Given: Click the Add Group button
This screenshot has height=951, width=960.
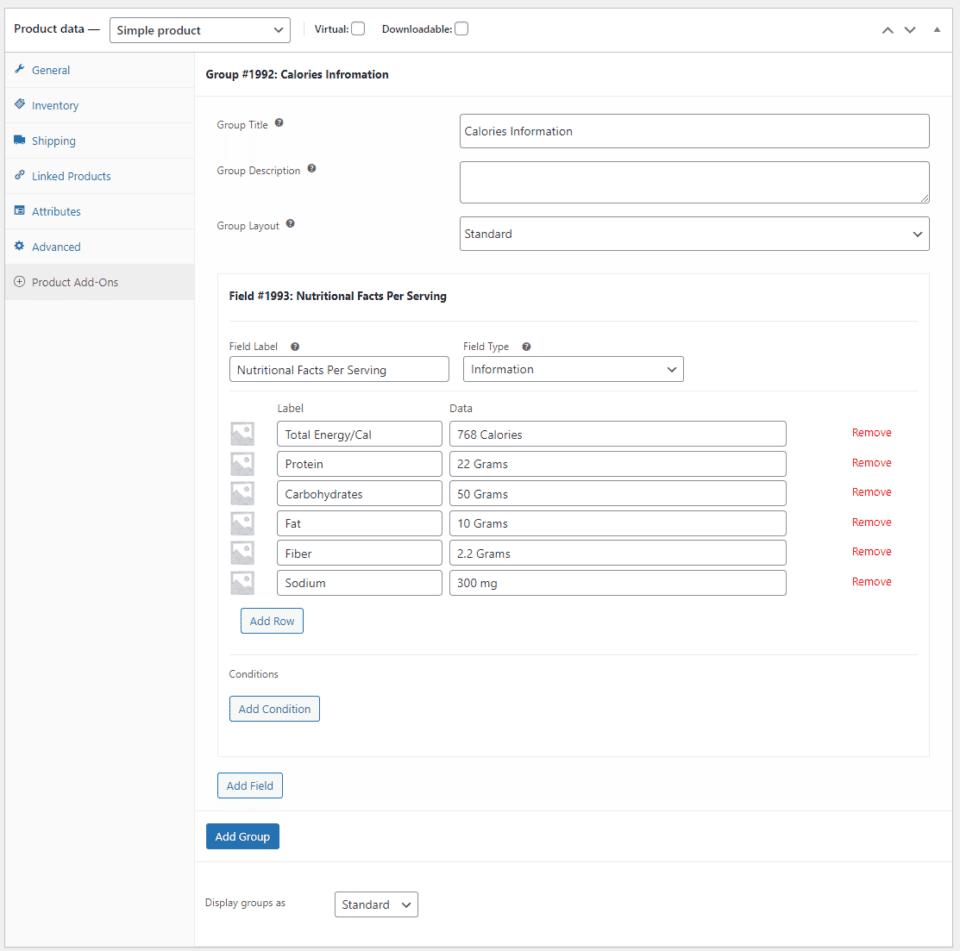Looking at the screenshot, I should pyautogui.click(x=242, y=836).
